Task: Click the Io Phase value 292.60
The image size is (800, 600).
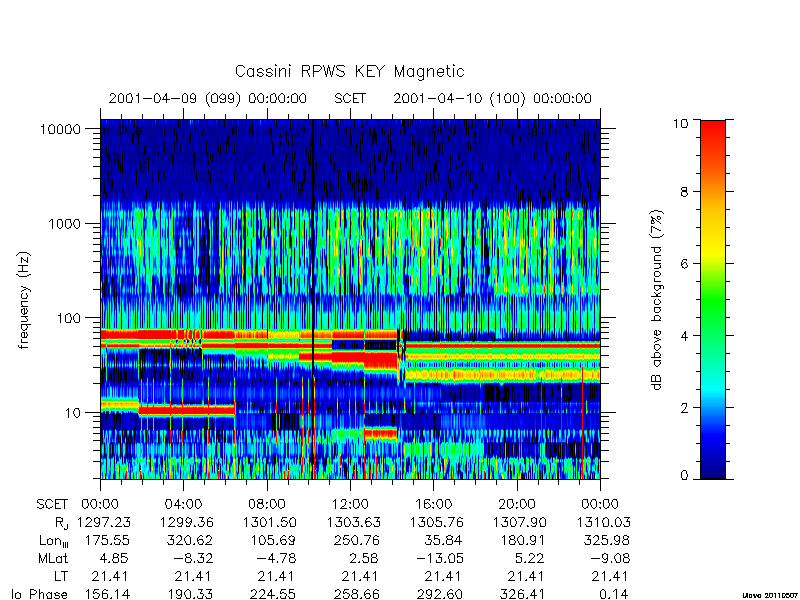Action: tap(440, 594)
